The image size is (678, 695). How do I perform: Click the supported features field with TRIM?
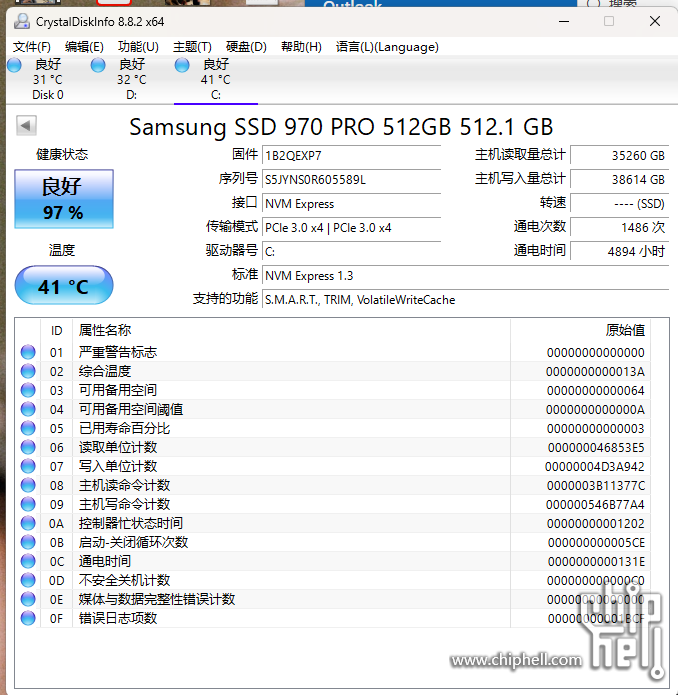465,299
